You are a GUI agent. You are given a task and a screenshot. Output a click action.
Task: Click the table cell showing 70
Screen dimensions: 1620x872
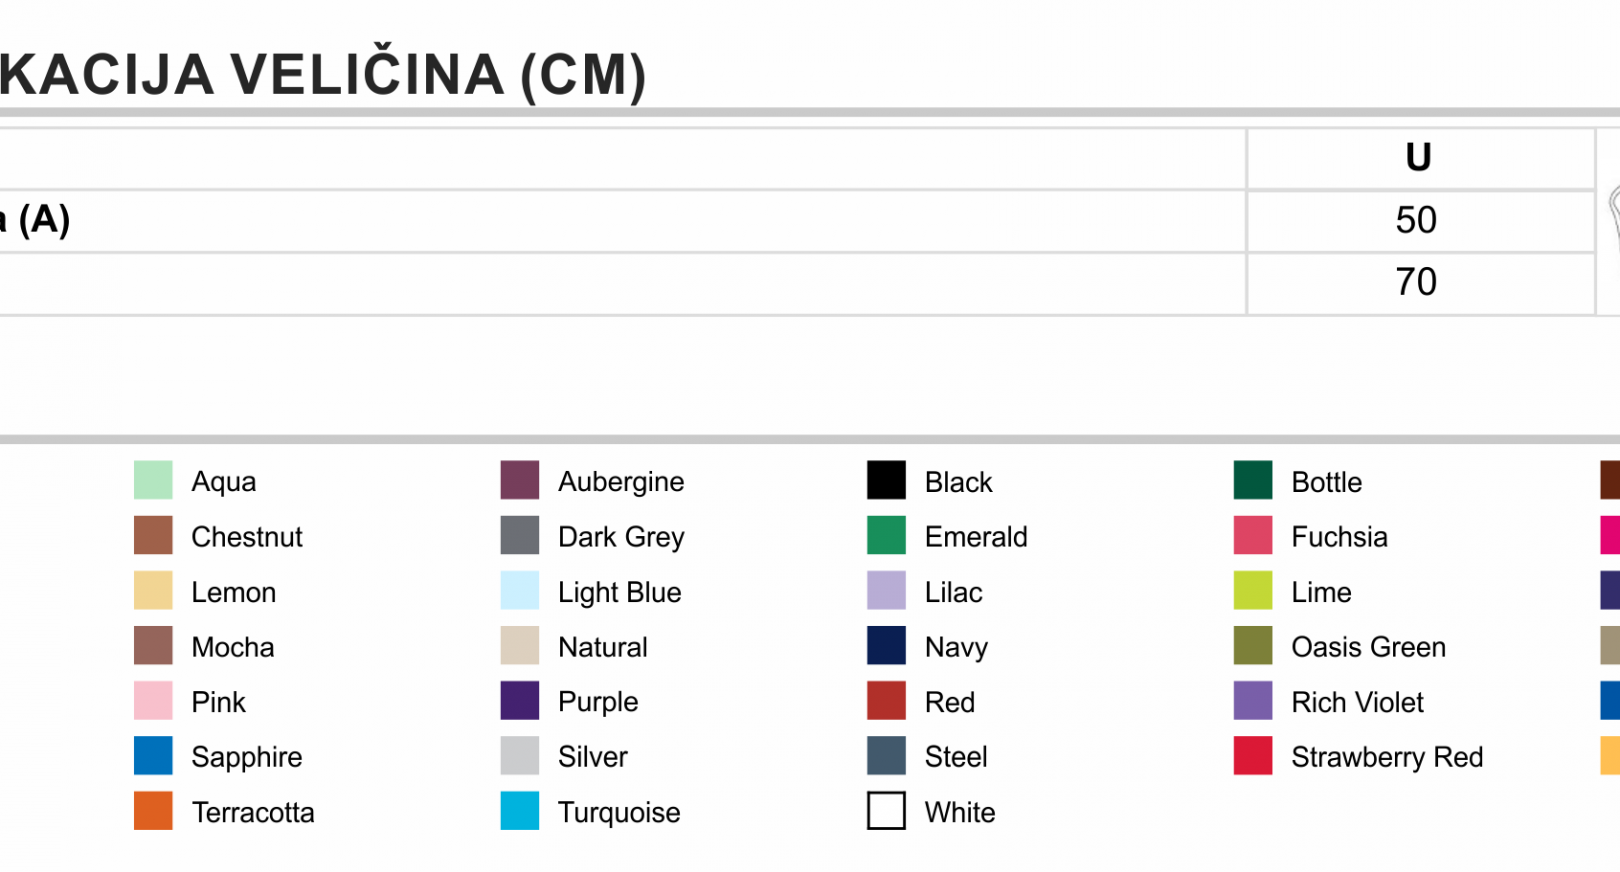pyautogui.click(x=1420, y=283)
